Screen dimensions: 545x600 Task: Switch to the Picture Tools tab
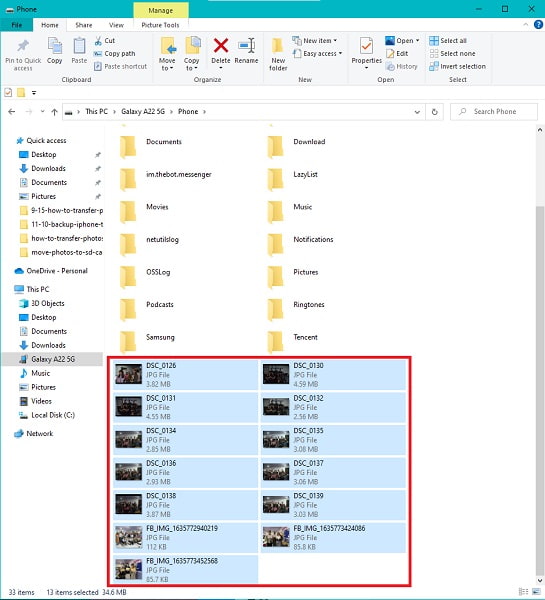coord(160,25)
